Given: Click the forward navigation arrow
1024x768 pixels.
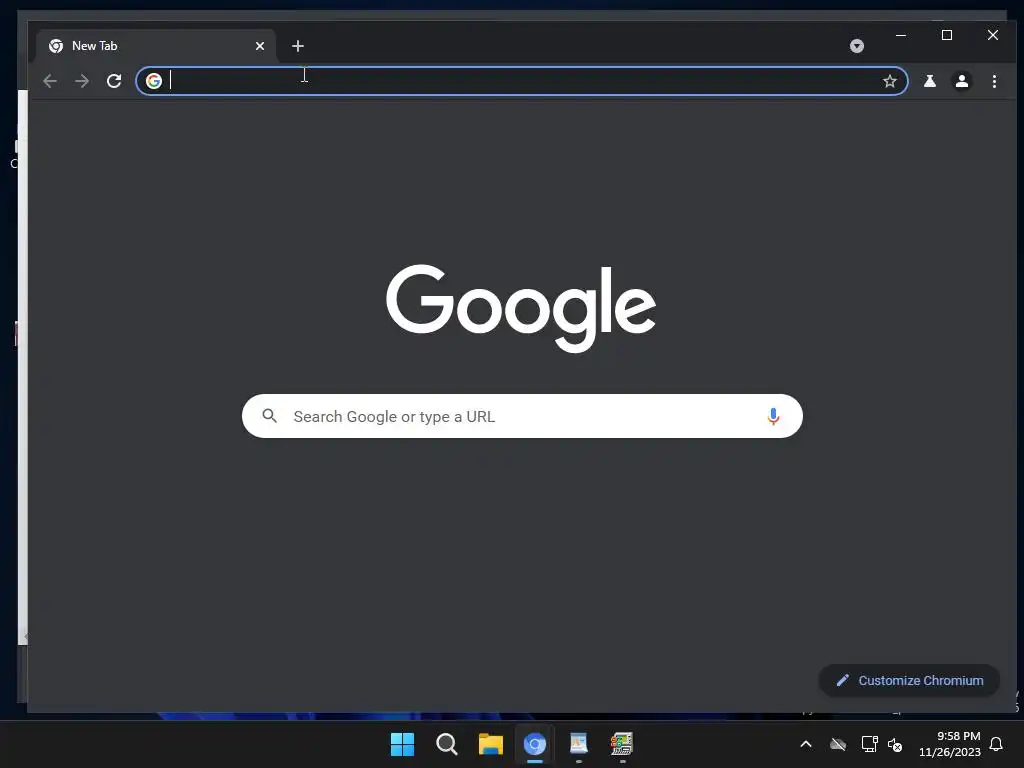Looking at the screenshot, I should pyautogui.click(x=82, y=81).
